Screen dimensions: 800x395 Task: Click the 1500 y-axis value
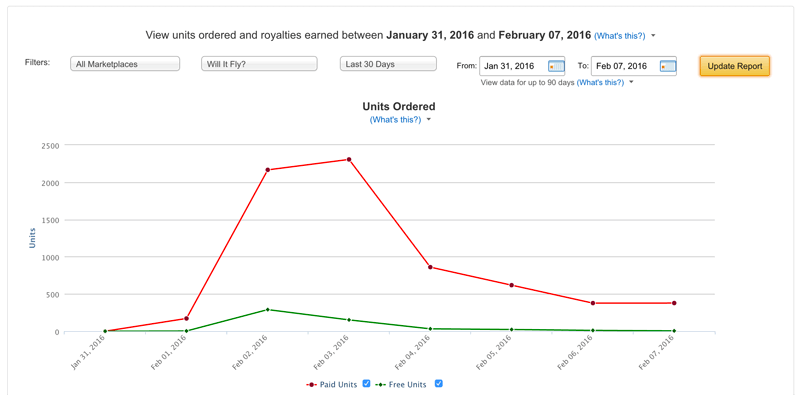(x=51, y=220)
